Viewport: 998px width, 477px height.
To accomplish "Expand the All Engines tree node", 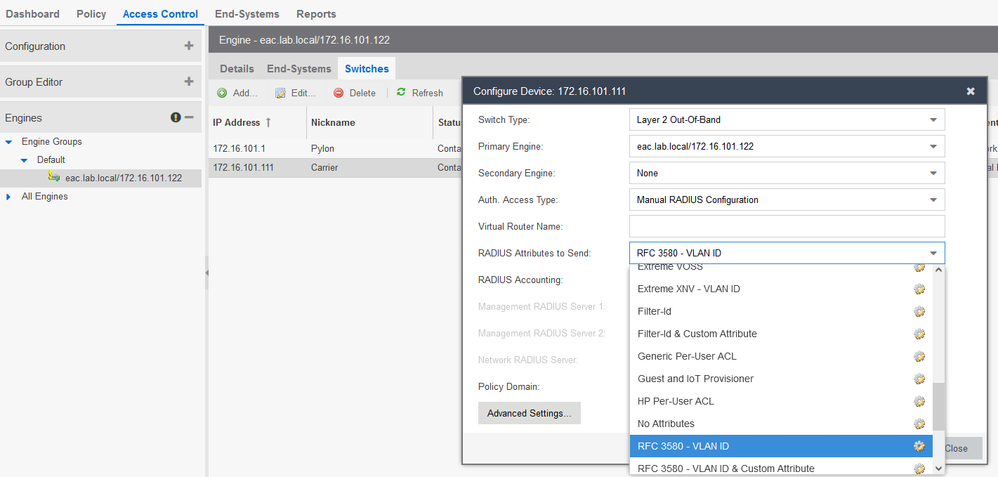I will (x=10, y=196).
